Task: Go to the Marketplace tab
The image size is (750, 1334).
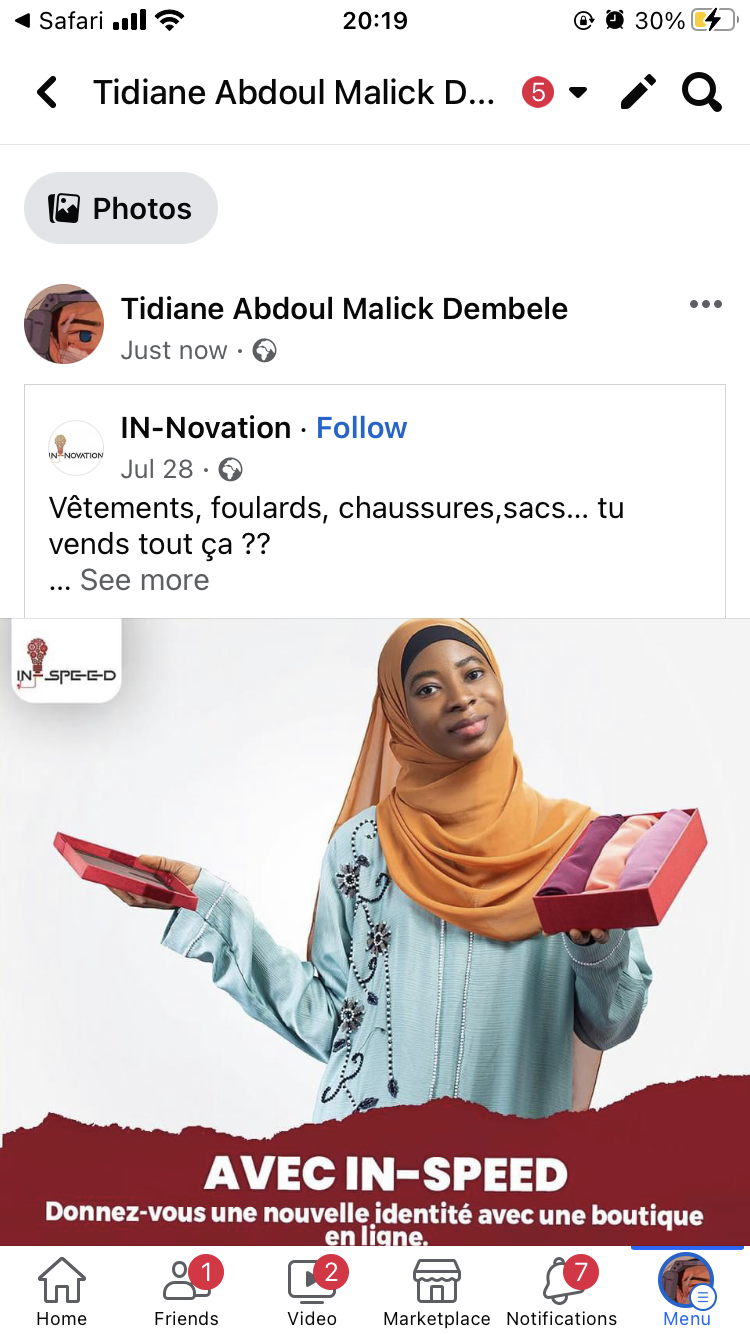Action: point(437,1291)
